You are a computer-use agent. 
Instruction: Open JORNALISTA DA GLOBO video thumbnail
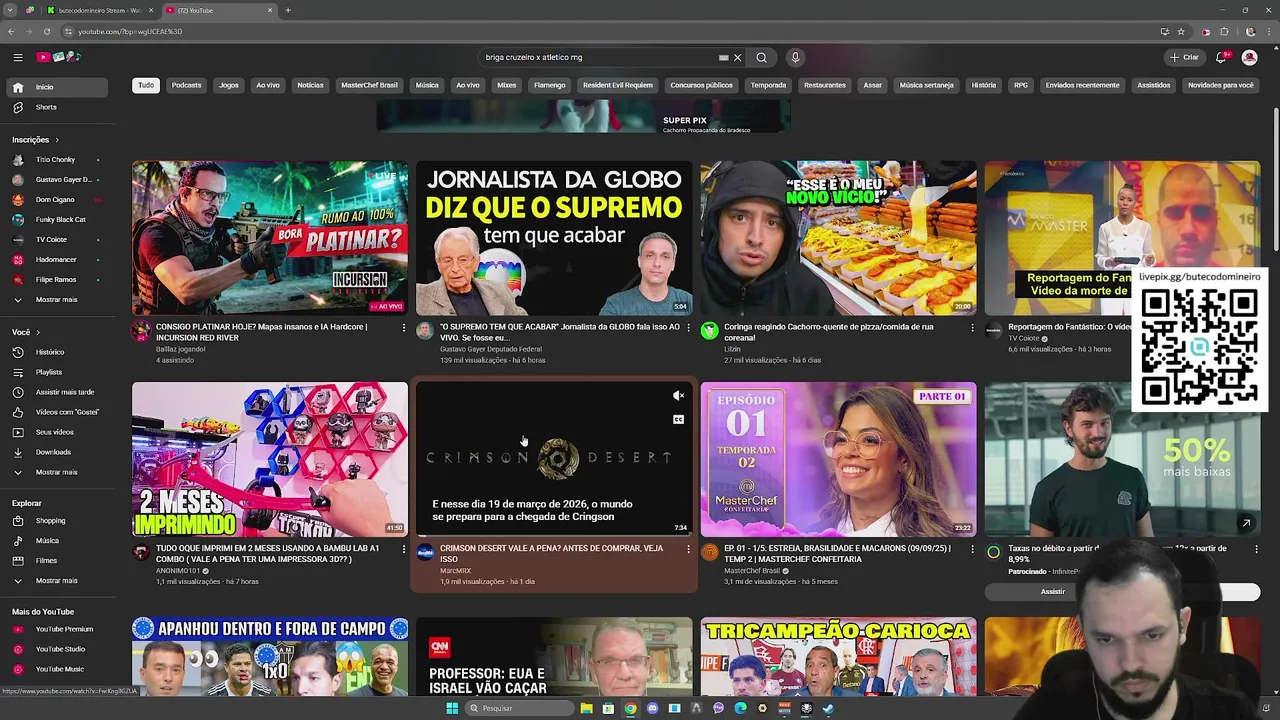[554, 238]
